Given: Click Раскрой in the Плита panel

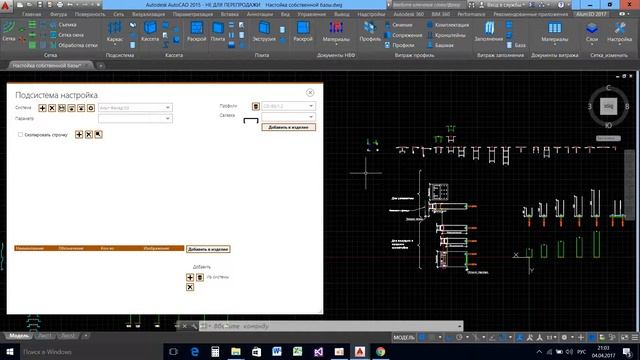Looking at the screenshot, I should pos(303,31).
